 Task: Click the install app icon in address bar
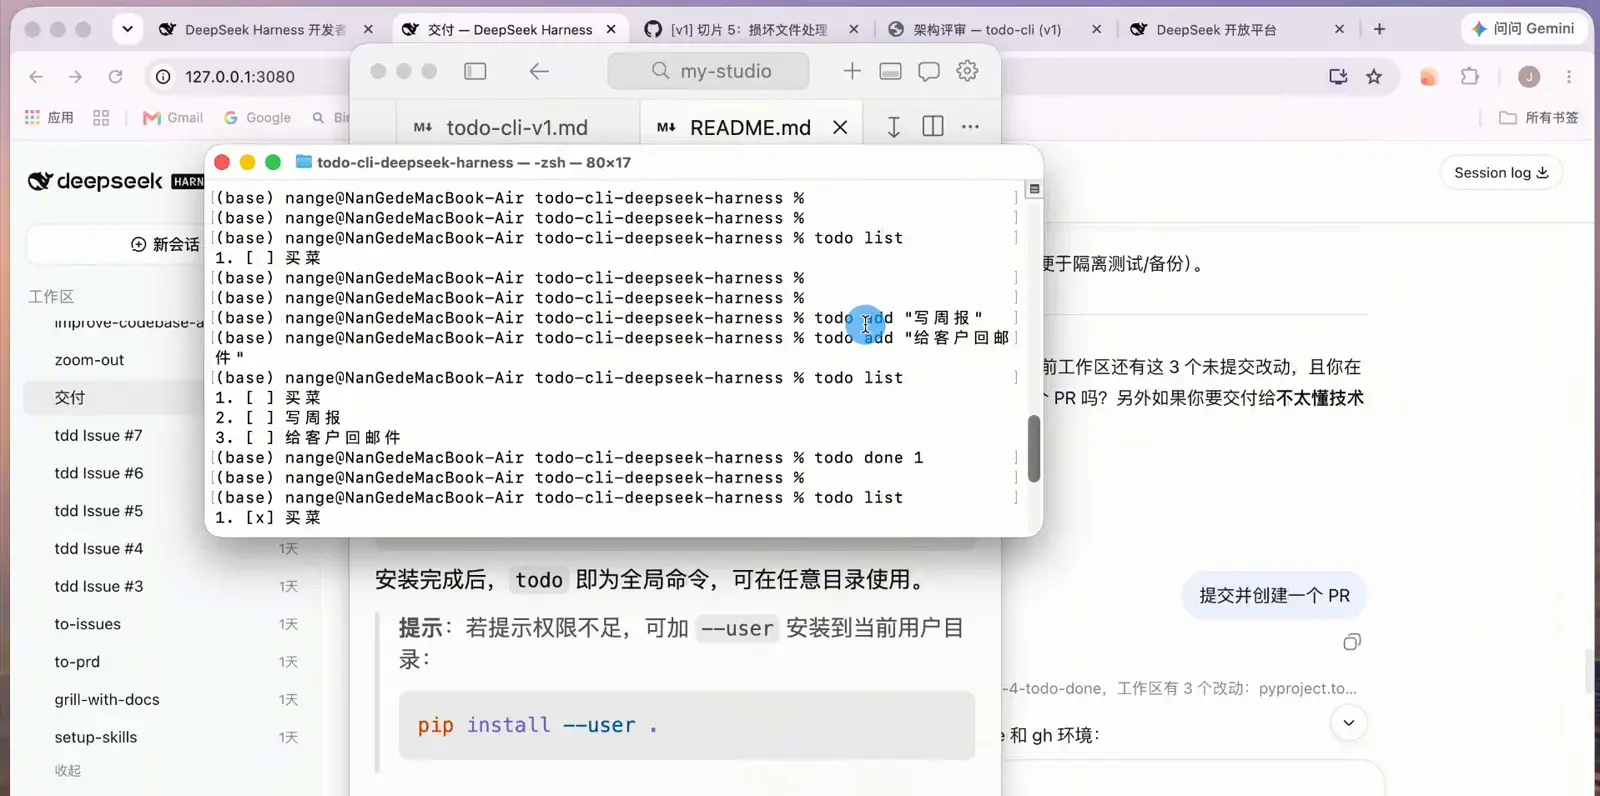(x=1338, y=76)
